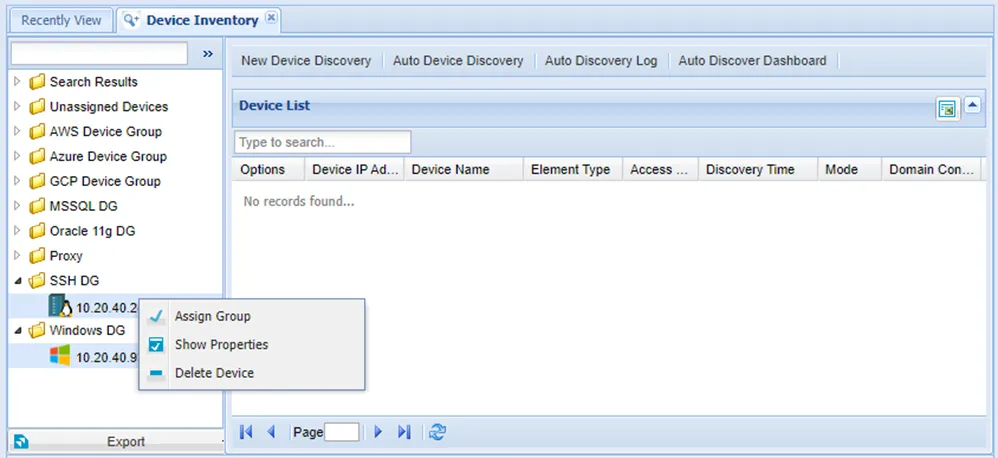Switch to the Recently View tab
This screenshot has width=998, height=458.
point(61,20)
